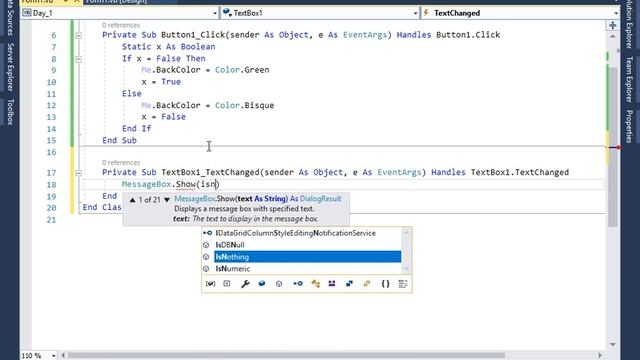This screenshot has width=640, height=360.
Task: Toggle the orange Classes filter icon
Action: [x=315, y=284]
